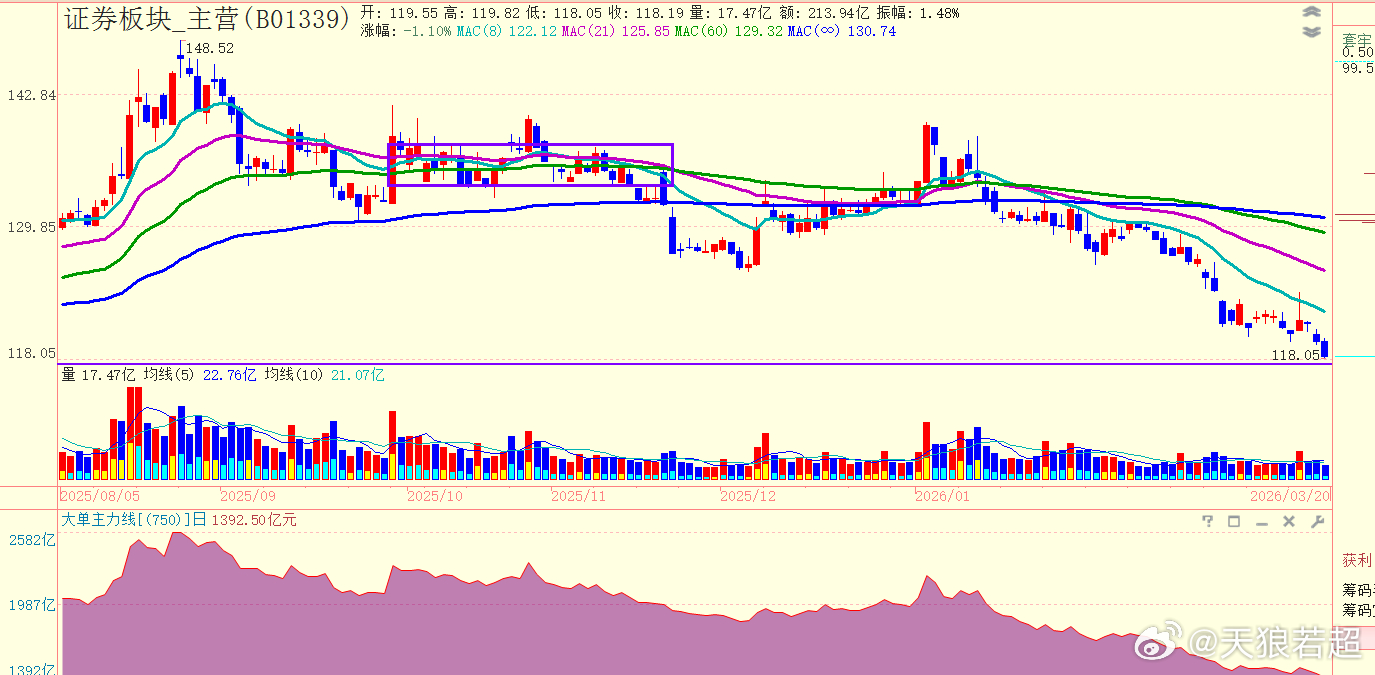The image size is (1375, 675).
Task: Select the chart title 证券板块_主营(B01339)
Action: [207, 17]
